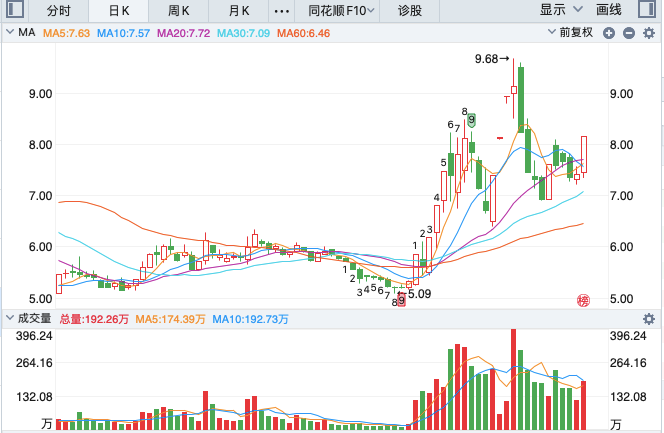Switch to 月K tab
Image resolution: width=664 pixels, height=433 pixels.
click(x=239, y=11)
